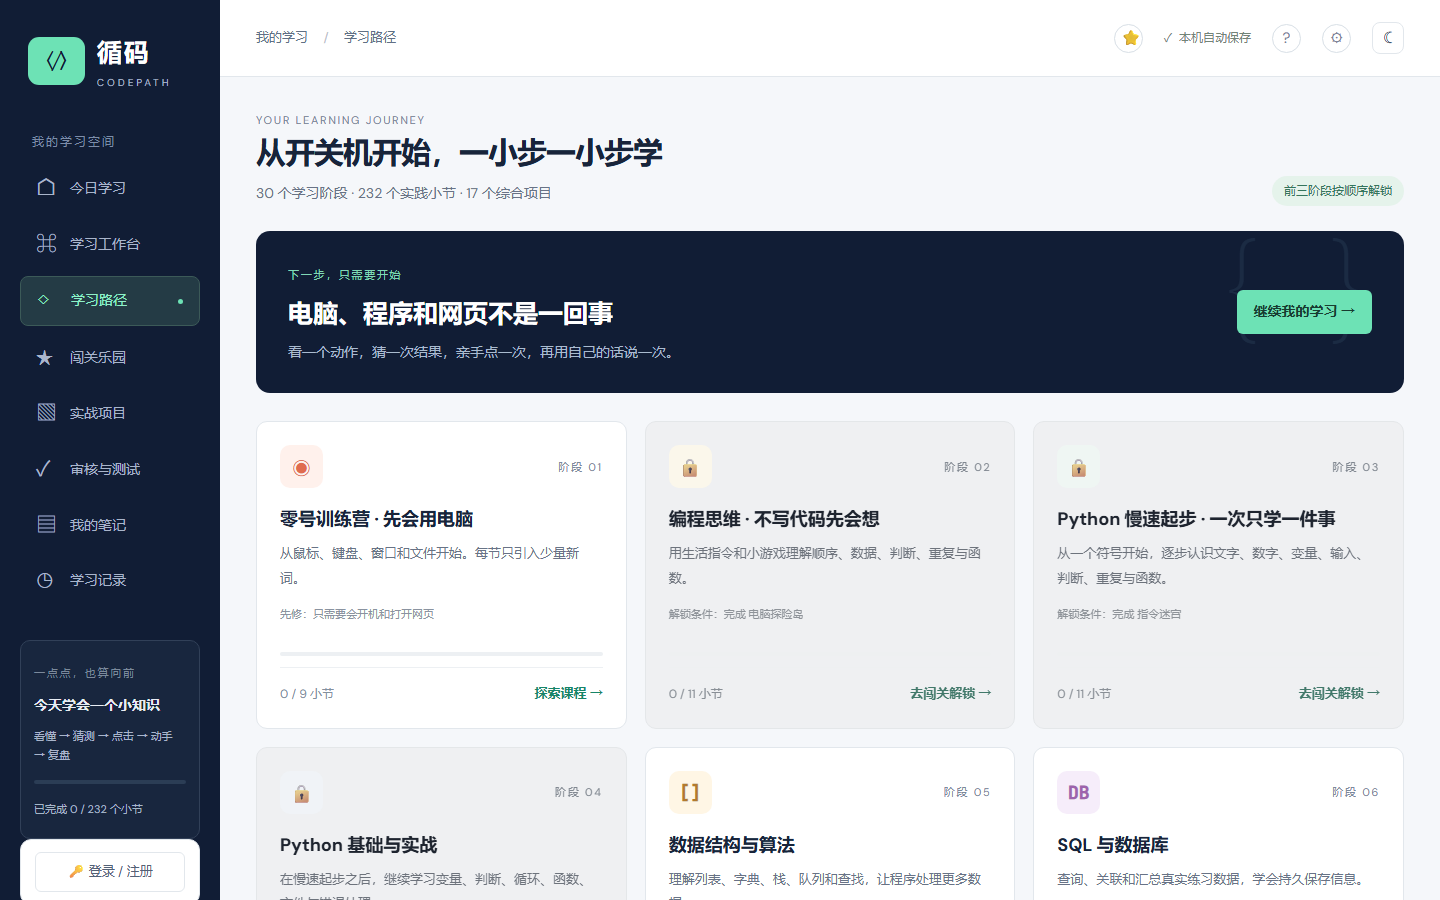Viewport: 1440px width, 900px height.
Task: Select 学习路径 diamond icon in sidebar
Action: tap(43, 300)
